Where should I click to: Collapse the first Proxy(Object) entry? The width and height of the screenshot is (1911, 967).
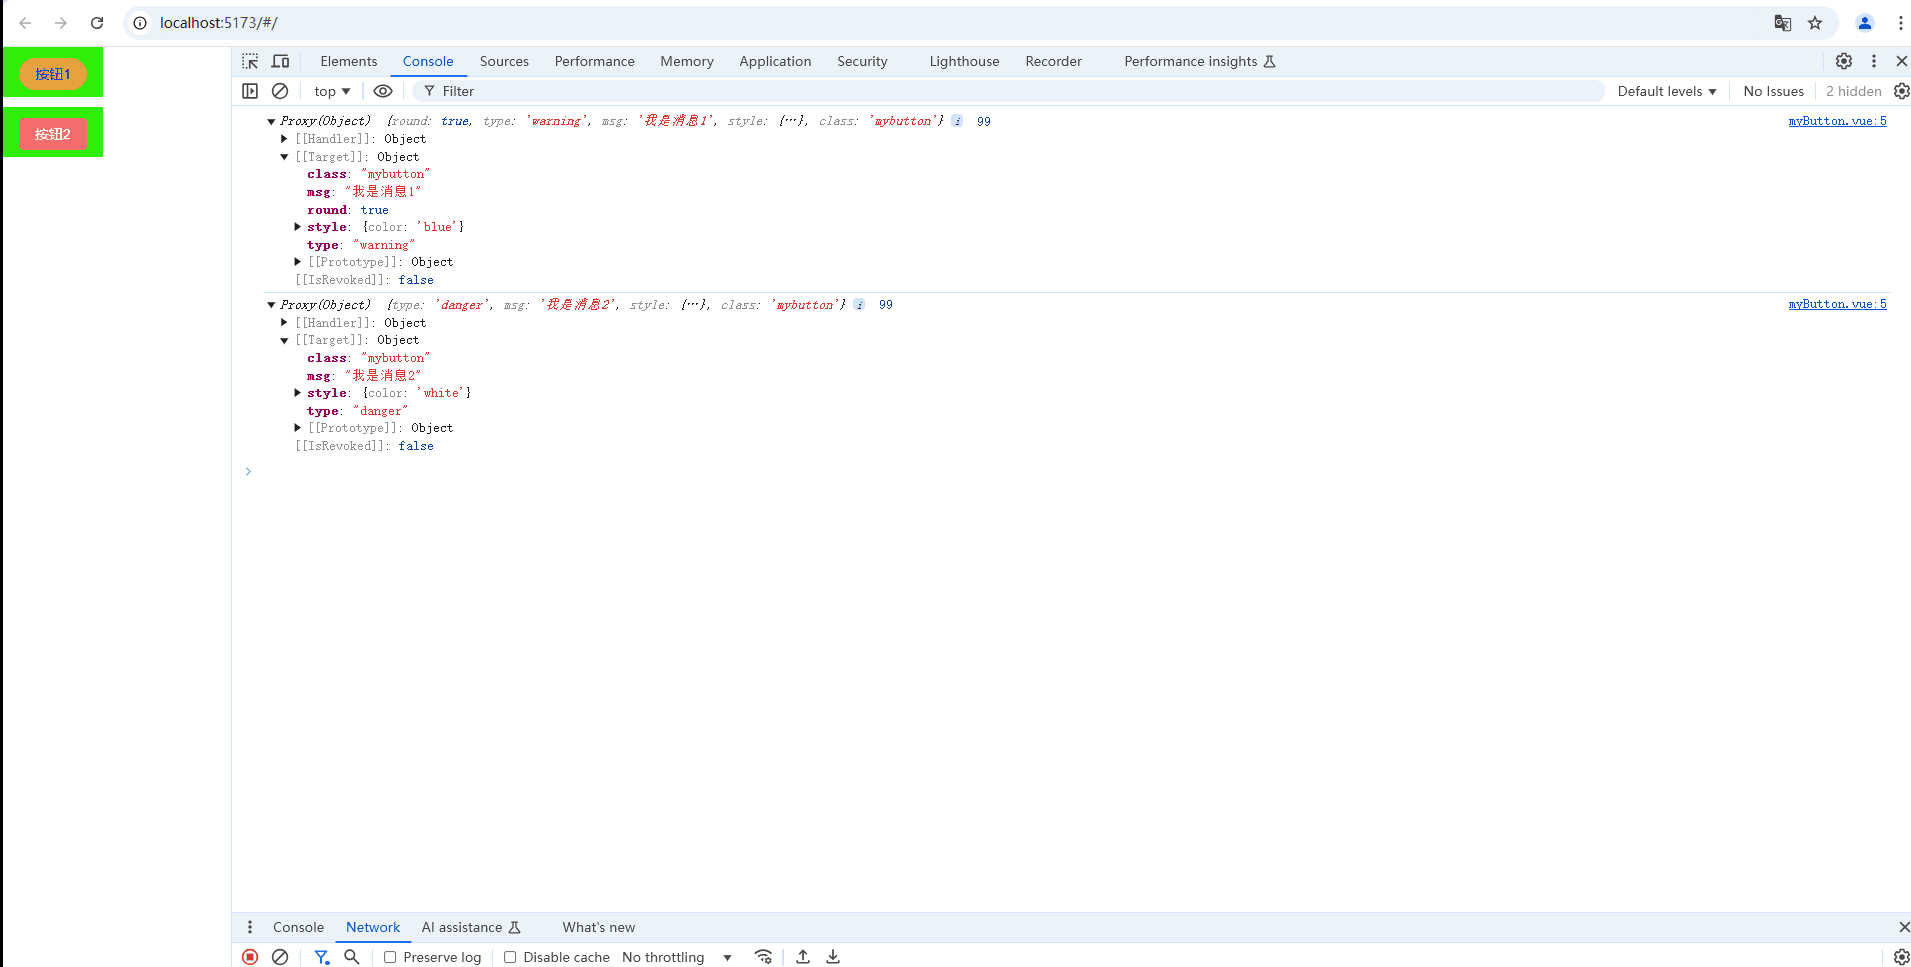click(271, 121)
